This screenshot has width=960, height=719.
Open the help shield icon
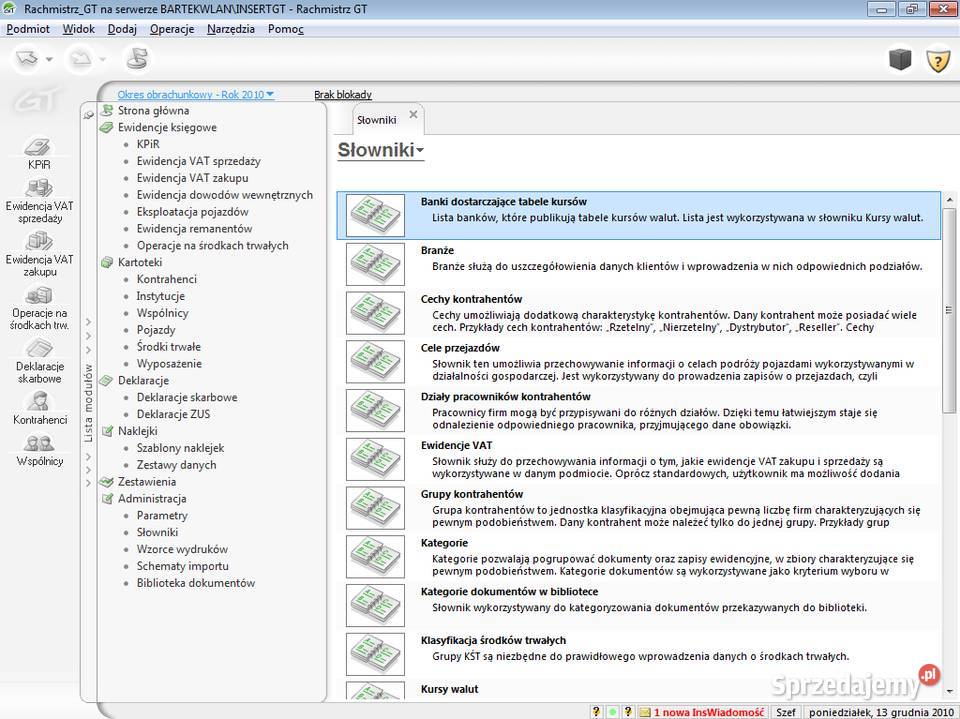pos(938,61)
